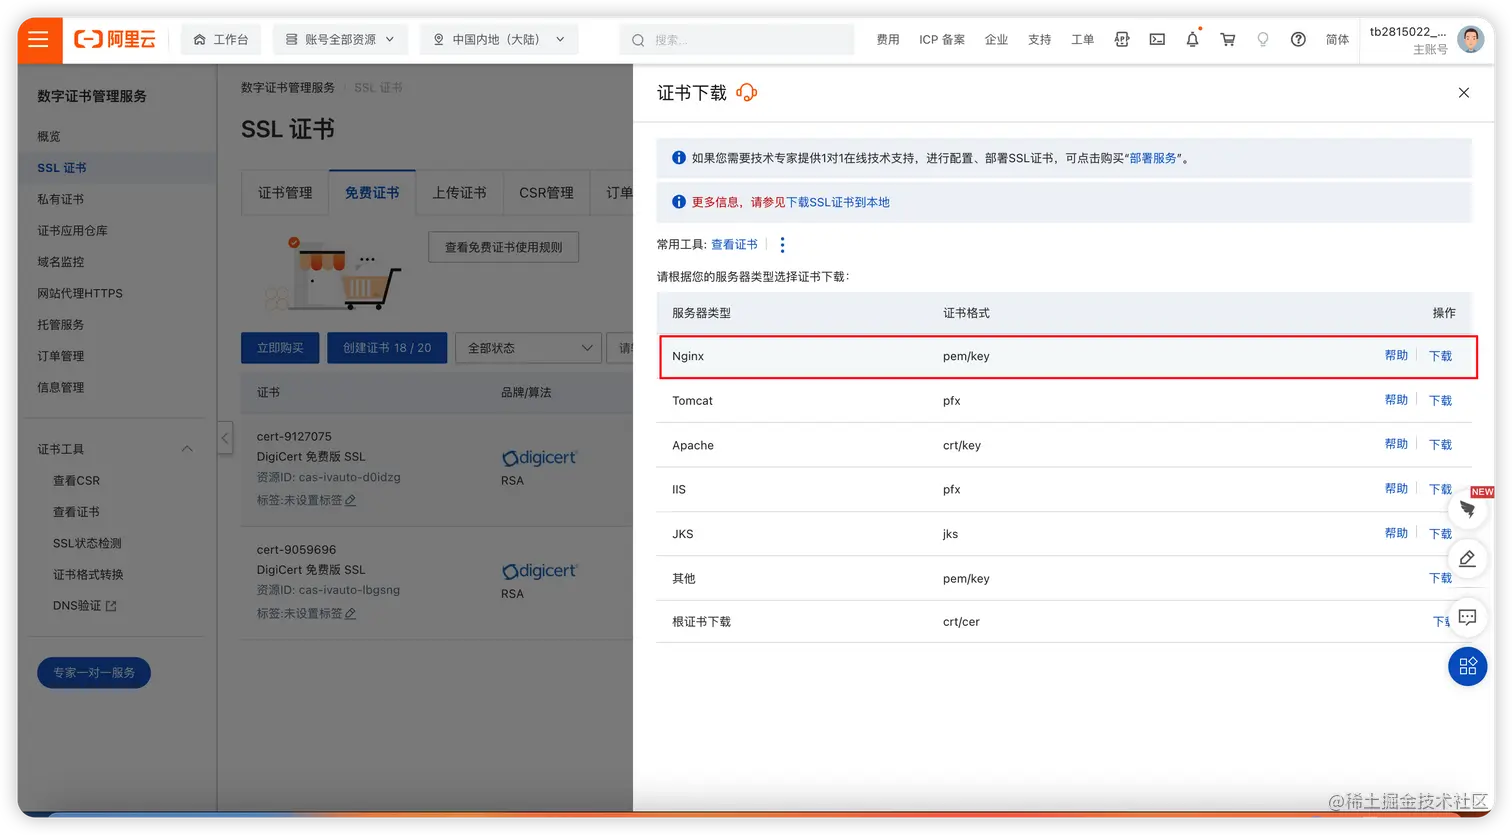Screen dimensions: 1512x835
Task: Switch language via 简体
Action: tap(1337, 40)
